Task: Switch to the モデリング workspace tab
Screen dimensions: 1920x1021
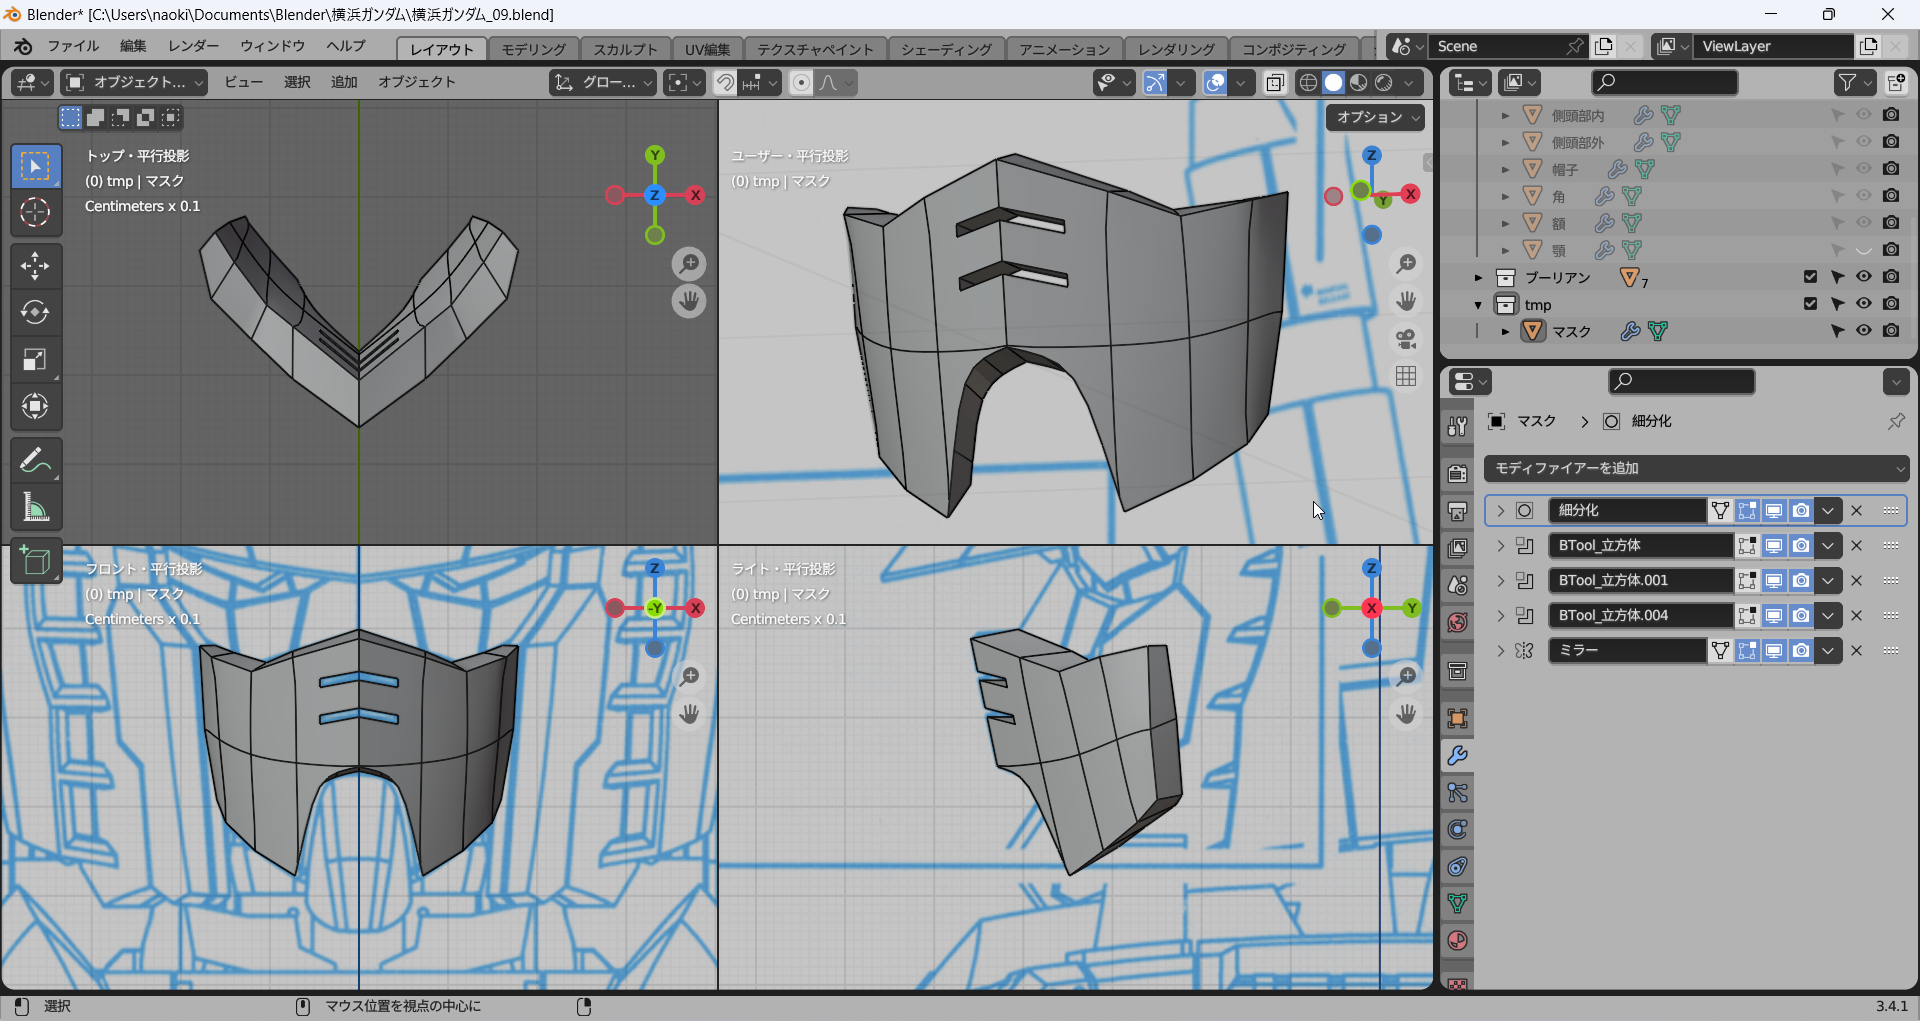Action: (x=533, y=49)
